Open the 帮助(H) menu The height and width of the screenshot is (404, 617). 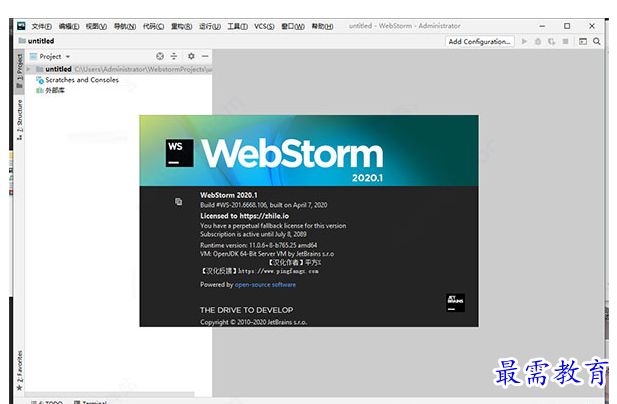[x=322, y=26]
